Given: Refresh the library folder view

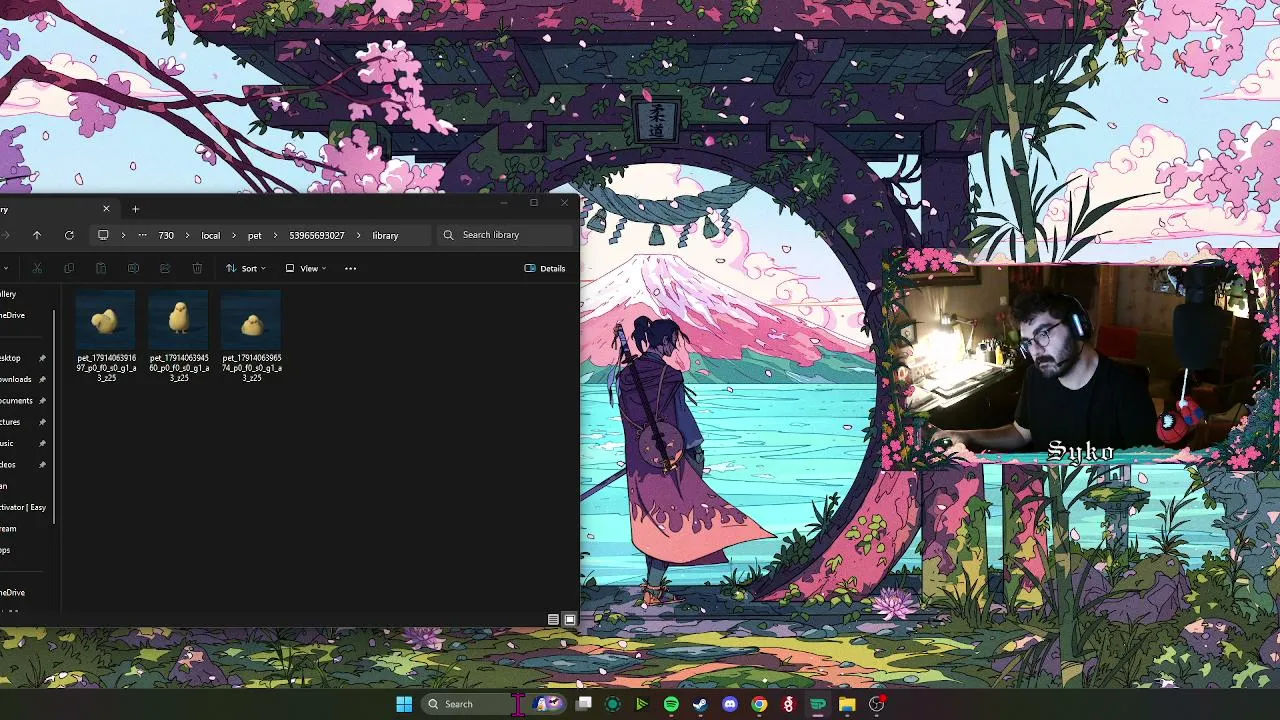Looking at the screenshot, I should [x=69, y=235].
